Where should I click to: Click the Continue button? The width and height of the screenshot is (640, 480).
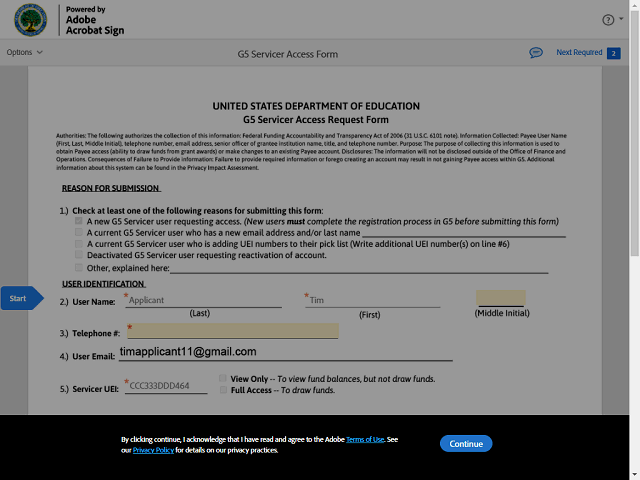(x=466, y=444)
